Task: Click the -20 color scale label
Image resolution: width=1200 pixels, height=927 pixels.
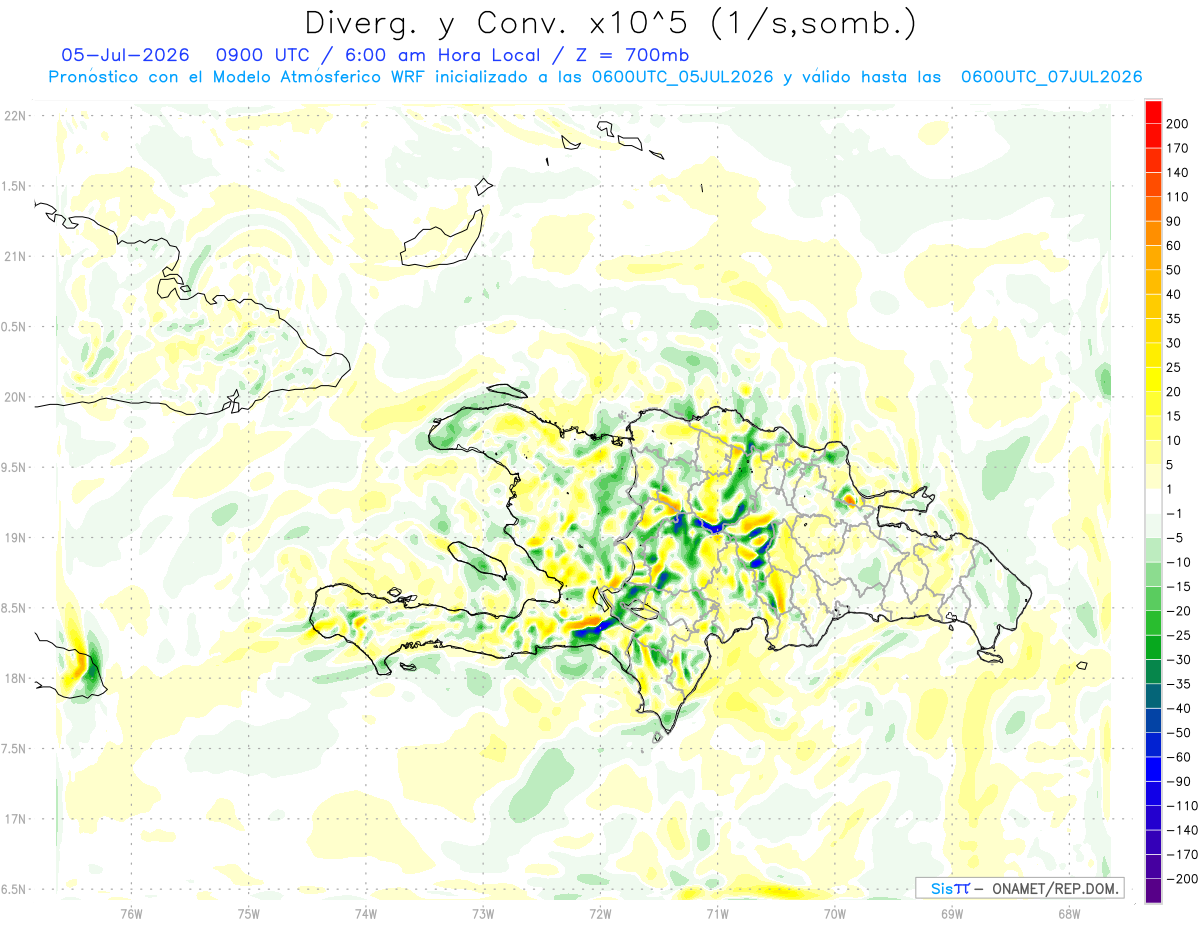Action: [x=1181, y=611]
